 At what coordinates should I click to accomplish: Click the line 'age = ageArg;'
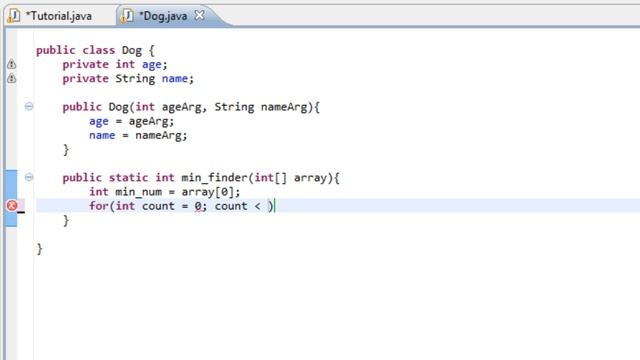point(131,122)
